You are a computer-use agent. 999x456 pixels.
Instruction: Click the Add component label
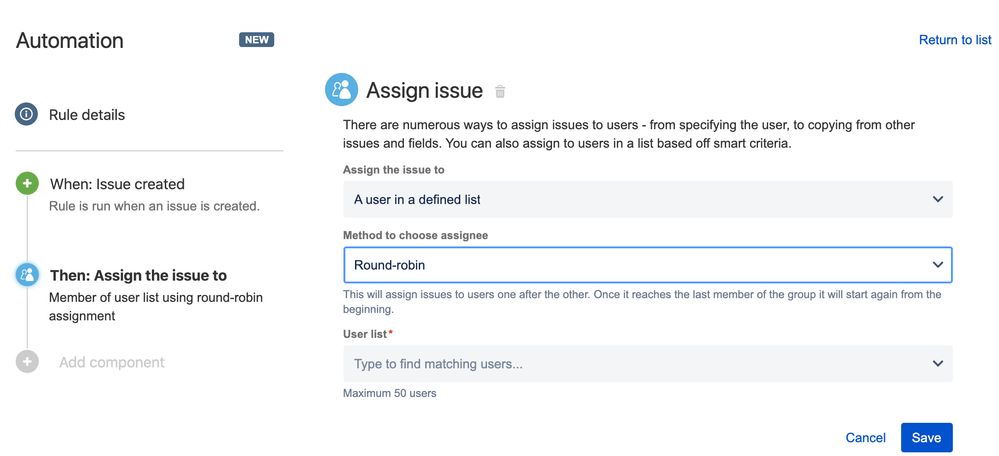112,362
